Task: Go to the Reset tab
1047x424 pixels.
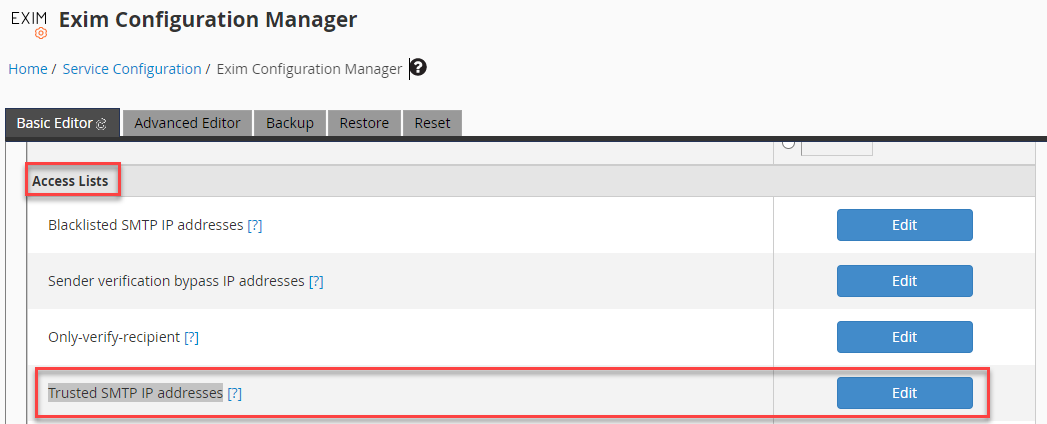Action: coord(432,123)
